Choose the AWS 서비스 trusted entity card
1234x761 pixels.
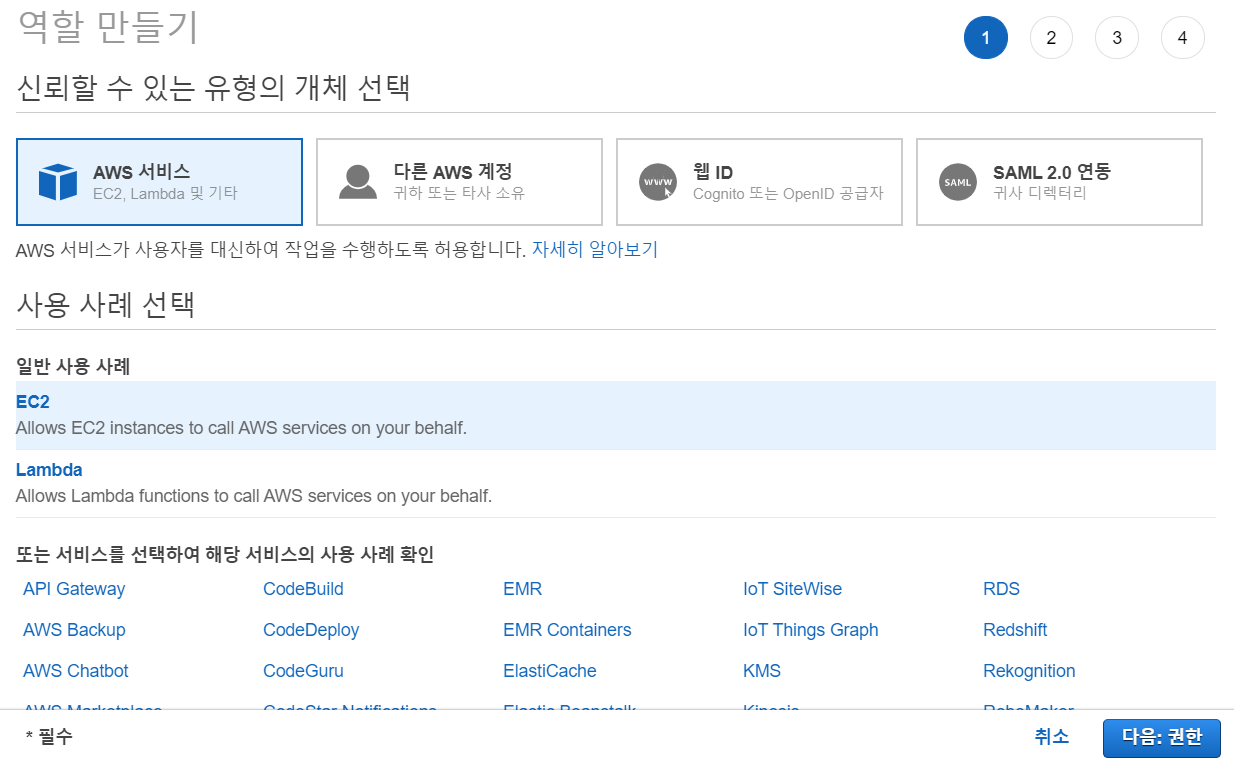click(x=160, y=182)
